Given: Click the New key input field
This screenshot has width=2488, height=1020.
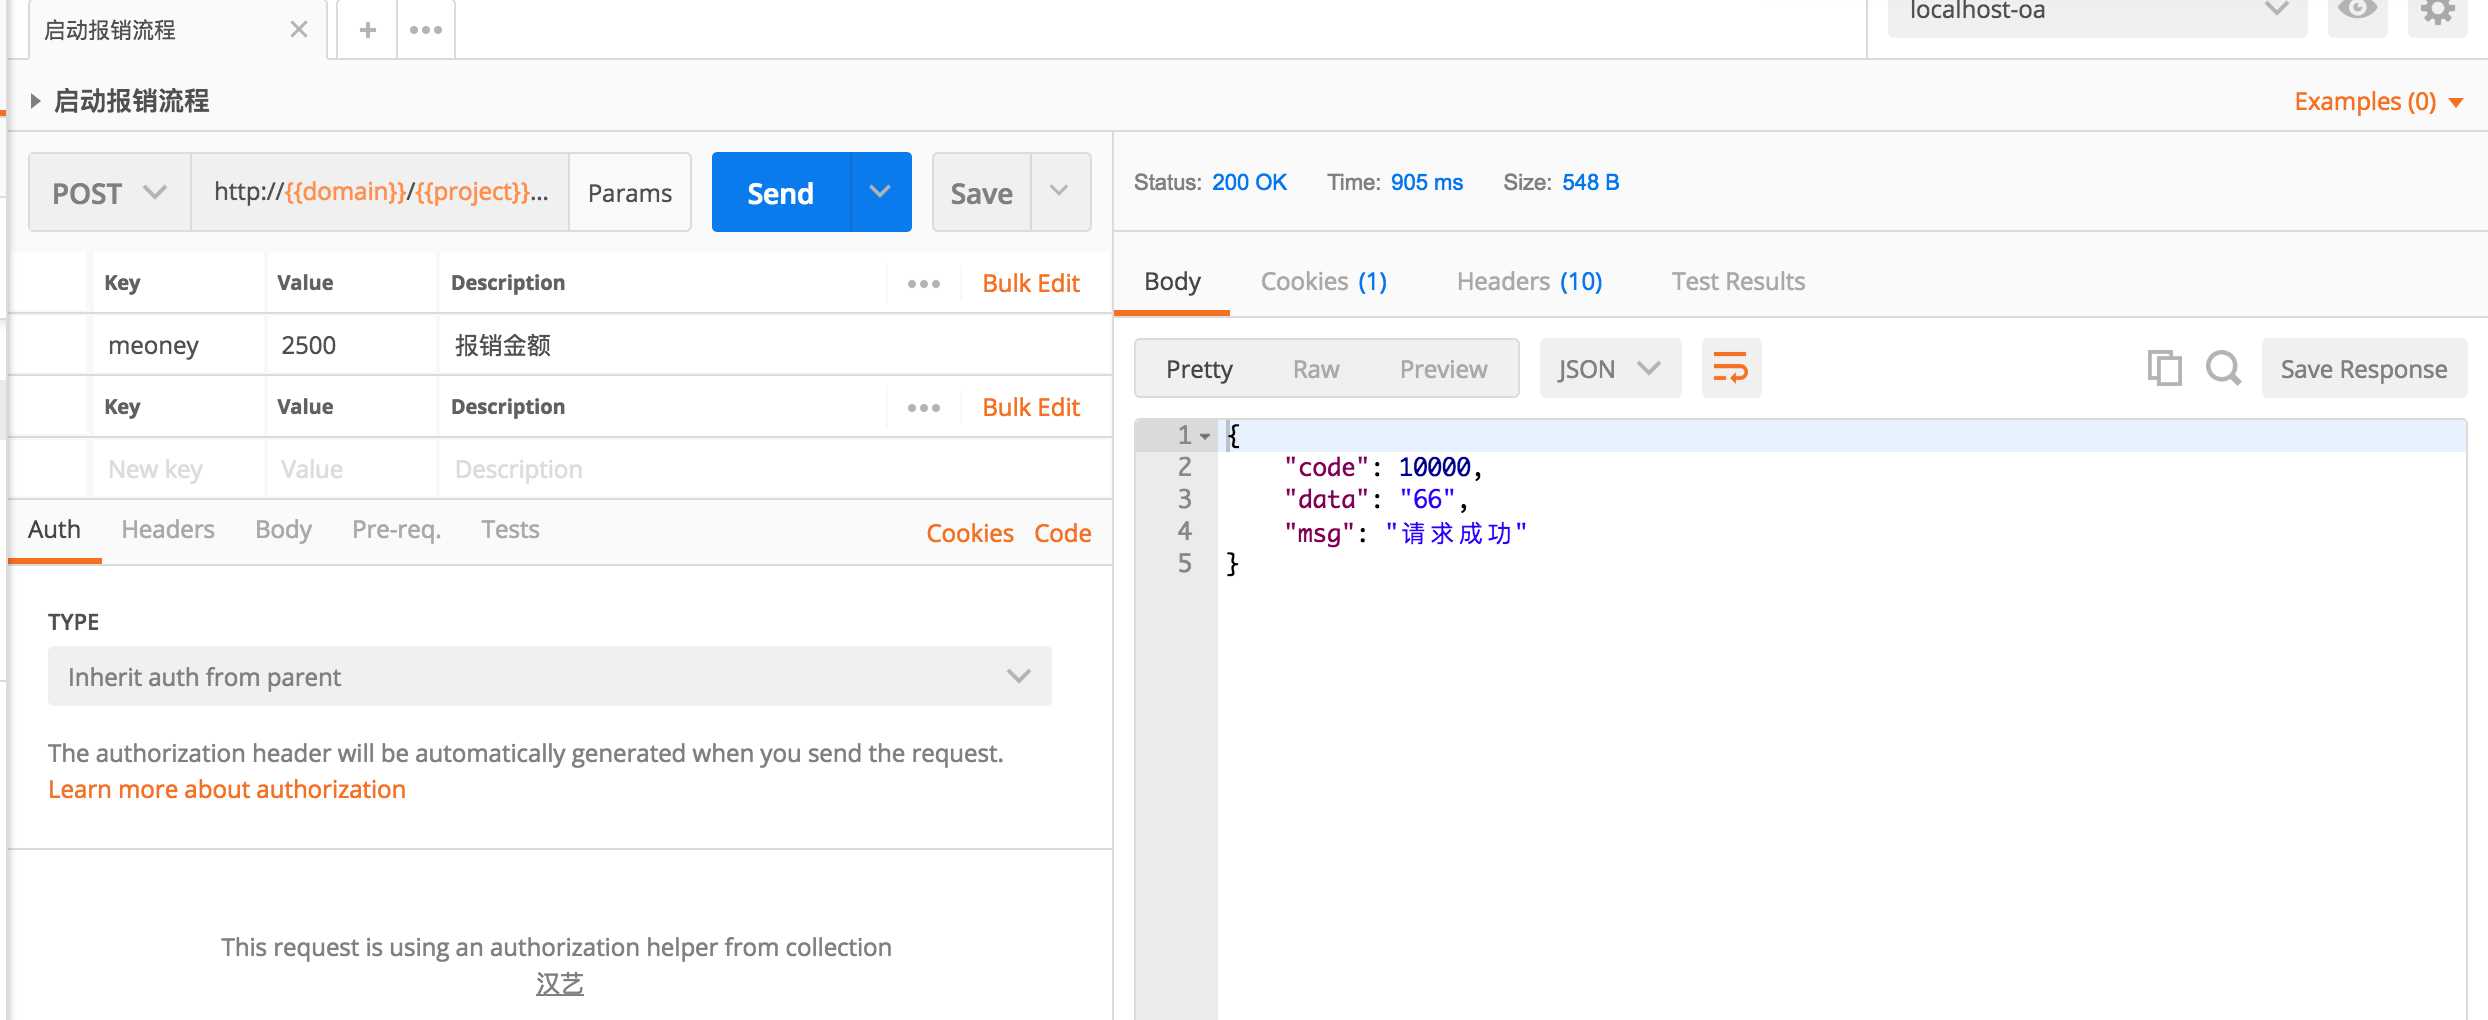Looking at the screenshot, I should coord(179,469).
